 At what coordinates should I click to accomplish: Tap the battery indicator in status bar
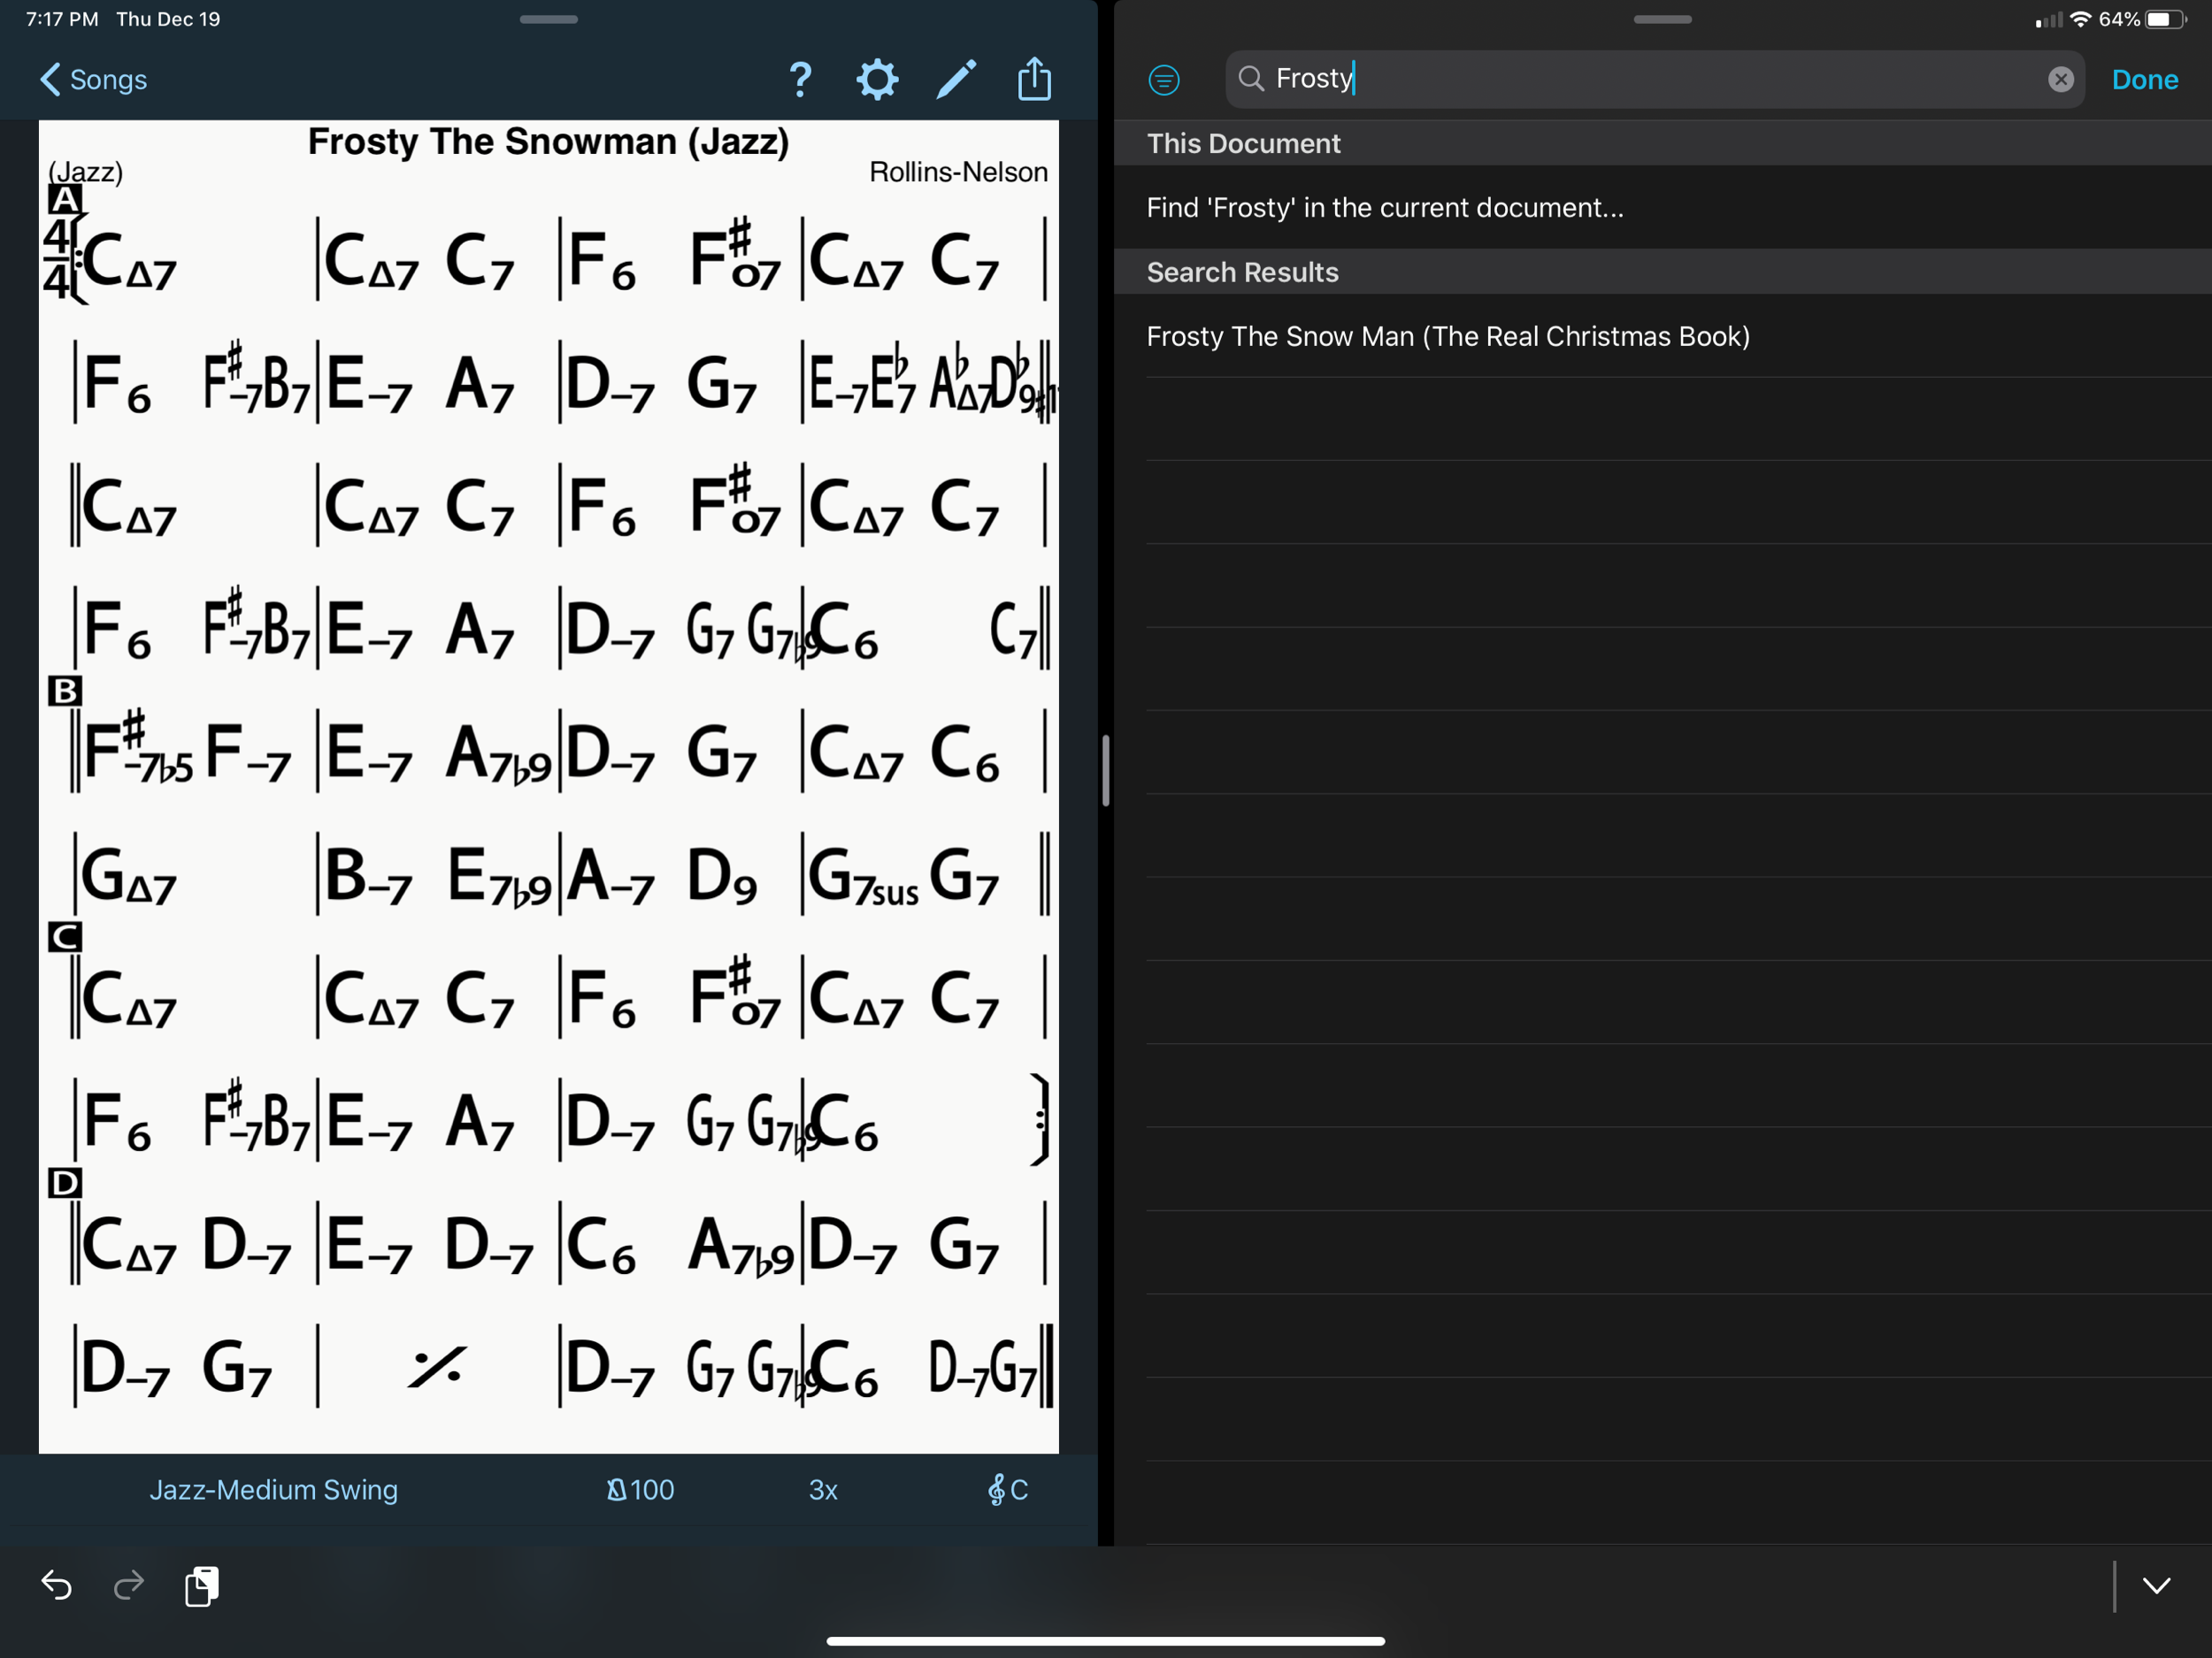click(2166, 20)
